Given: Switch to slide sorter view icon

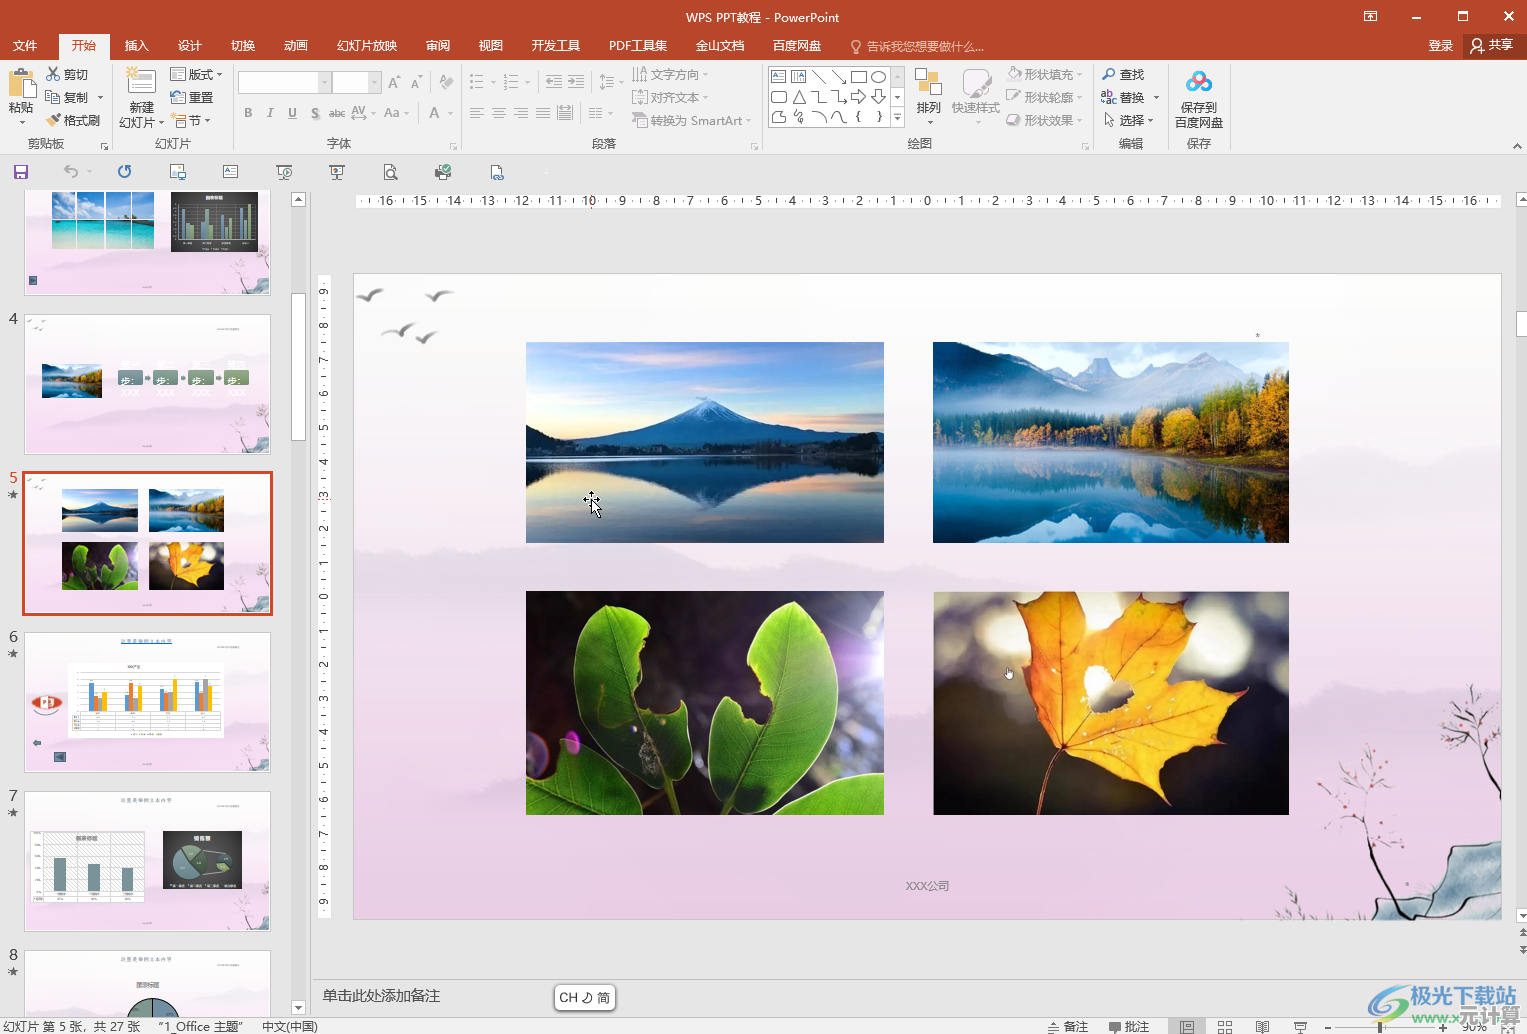Looking at the screenshot, I should coord(1224,1027).
